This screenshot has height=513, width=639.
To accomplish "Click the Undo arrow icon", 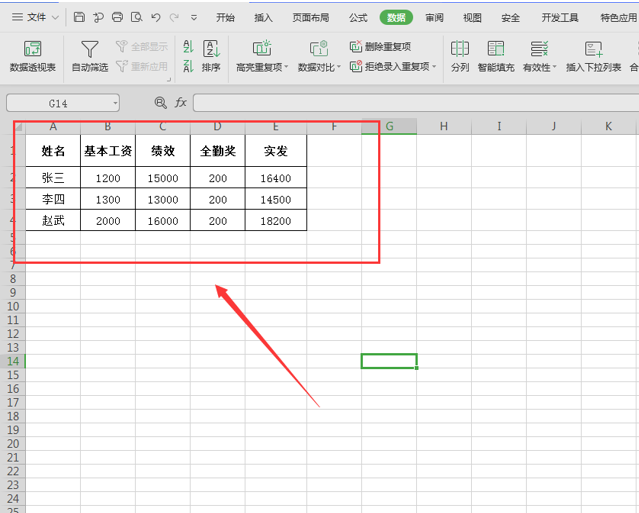I will click(155, 17).
